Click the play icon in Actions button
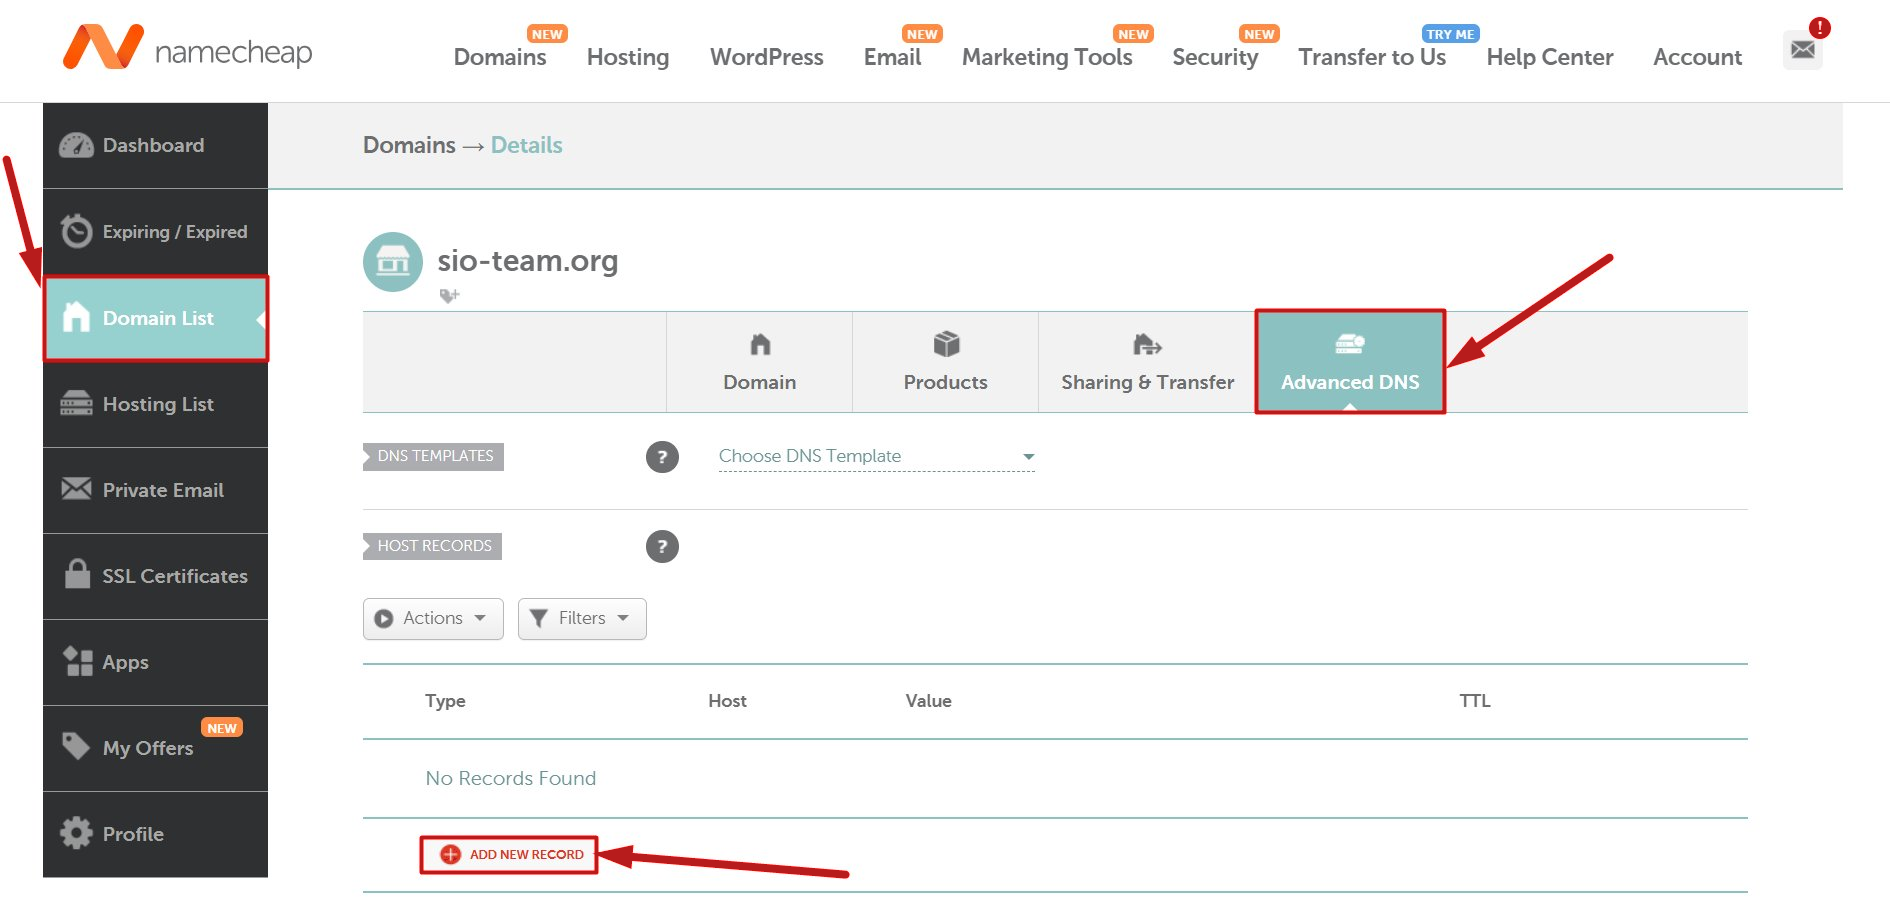The image size is (1890, 898). point(384,619)
